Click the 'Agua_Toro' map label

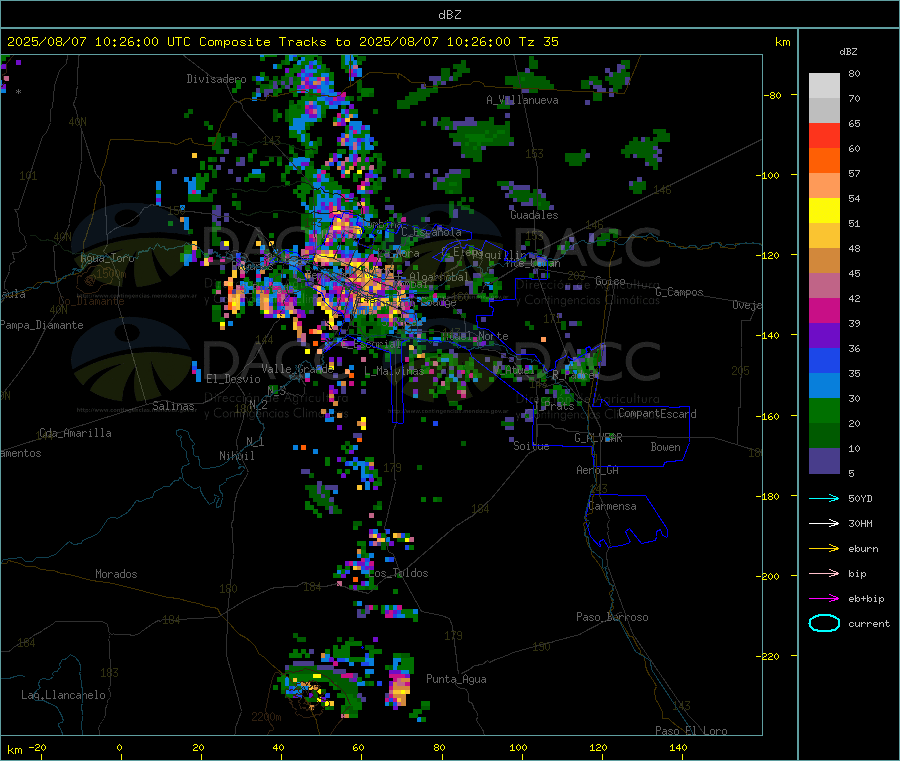[x=107, y=258]
